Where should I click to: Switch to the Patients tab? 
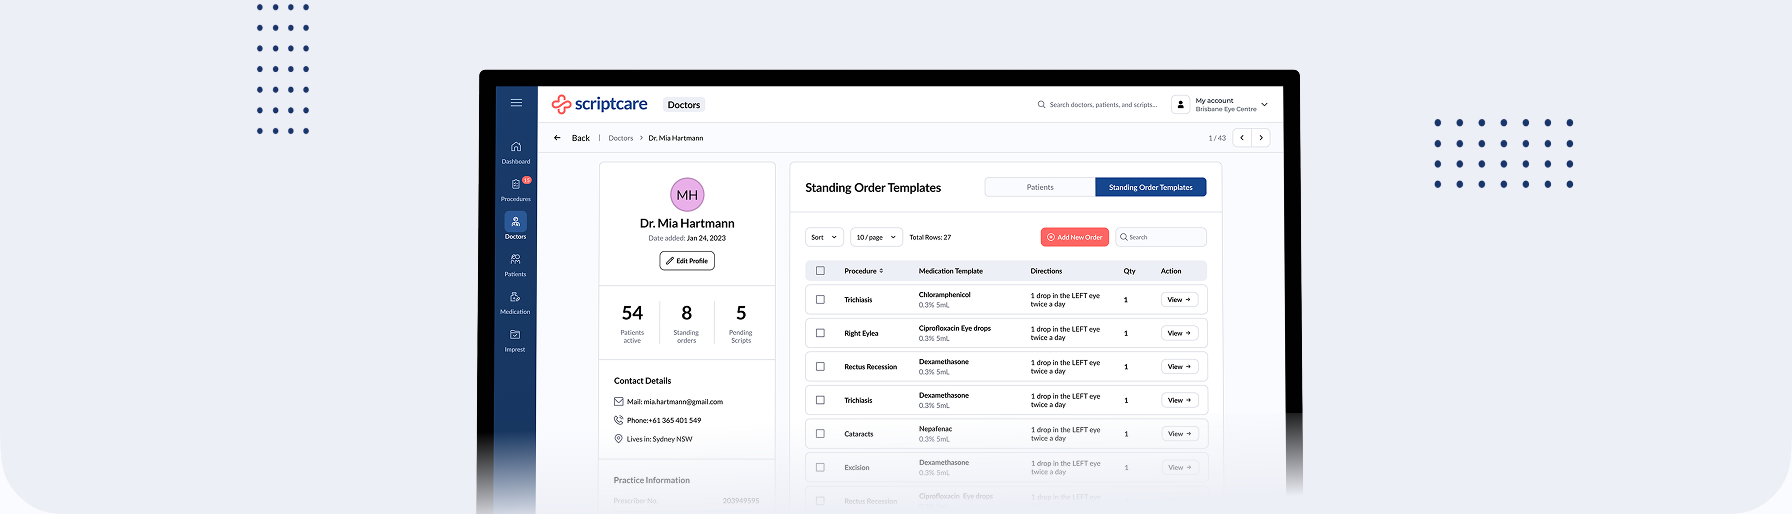pos(1040,187)
